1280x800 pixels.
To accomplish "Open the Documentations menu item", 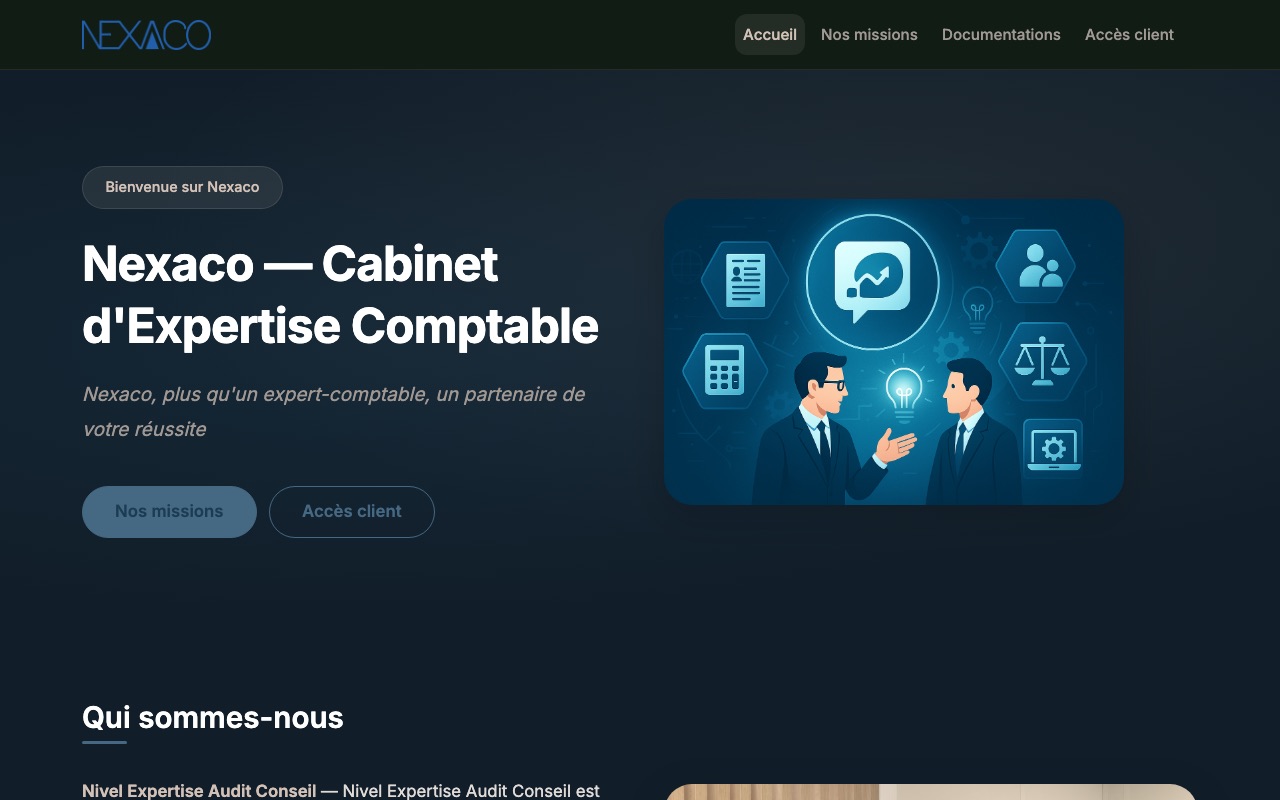I will pyautogui.click(x=1001, y=35).
